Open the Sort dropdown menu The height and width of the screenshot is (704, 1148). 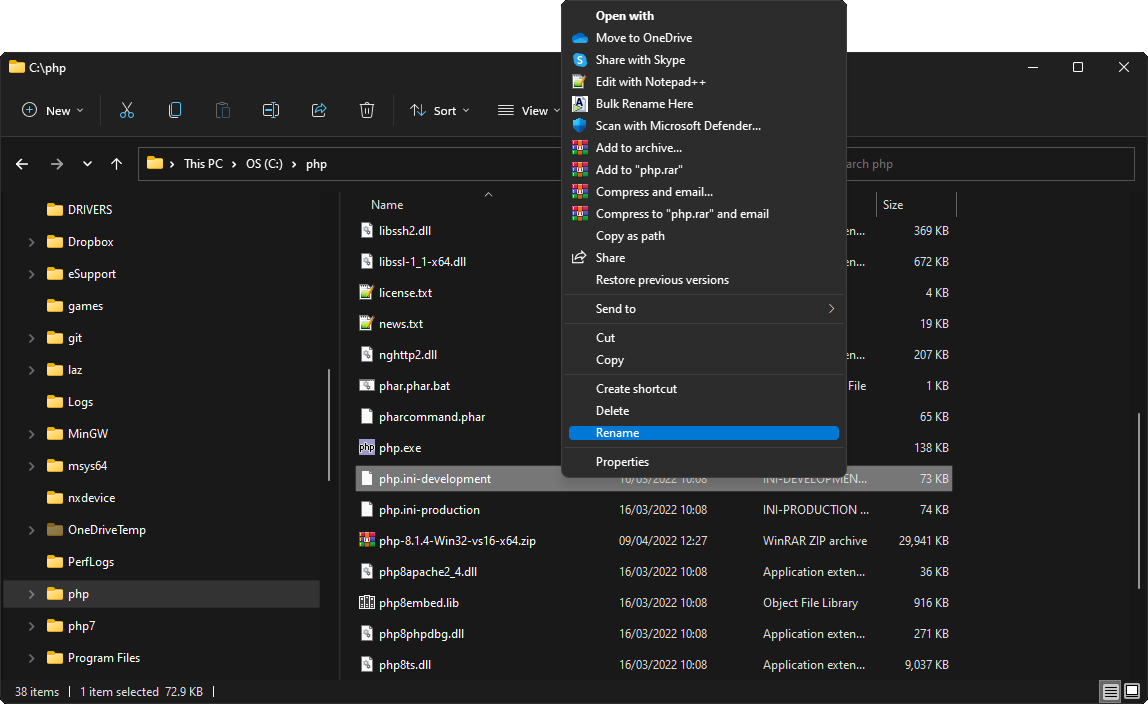click(x=439, y=111)
